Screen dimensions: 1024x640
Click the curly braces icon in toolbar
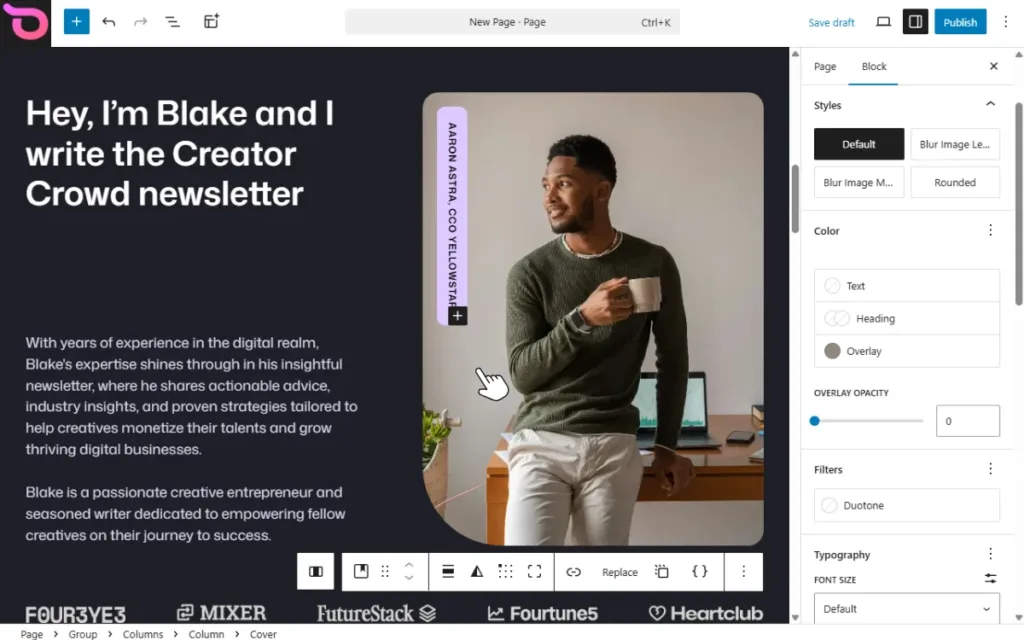point(700,572)
